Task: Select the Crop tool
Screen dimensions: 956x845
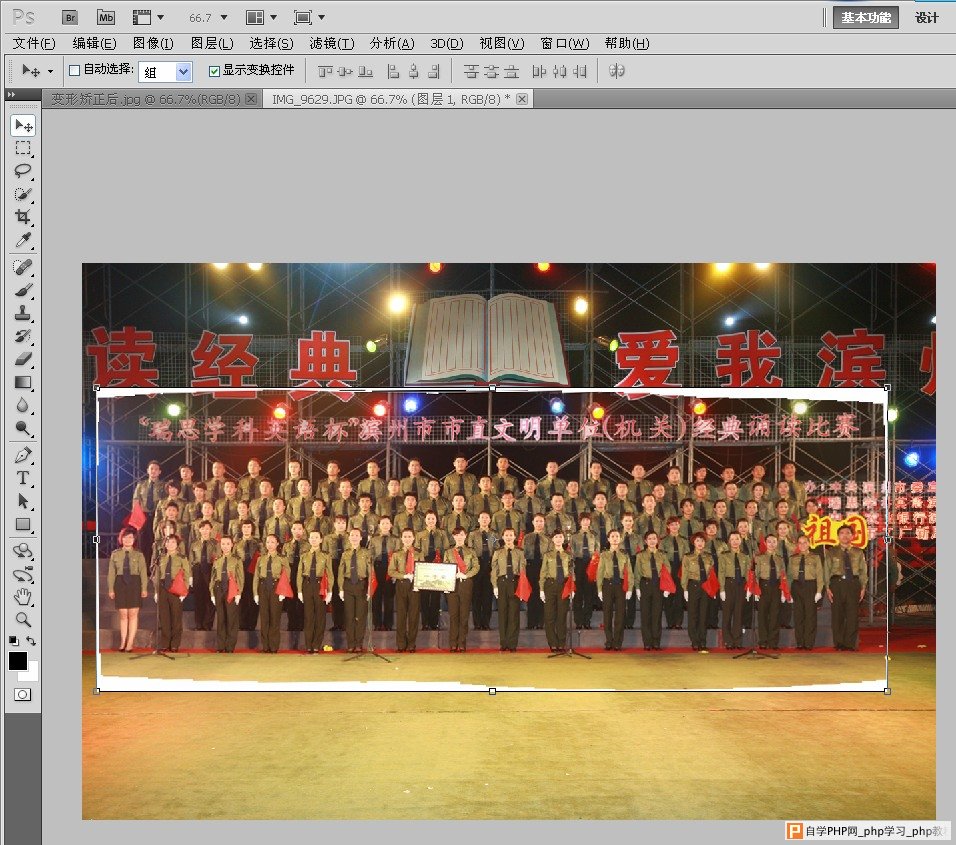Action: [23, 217]
